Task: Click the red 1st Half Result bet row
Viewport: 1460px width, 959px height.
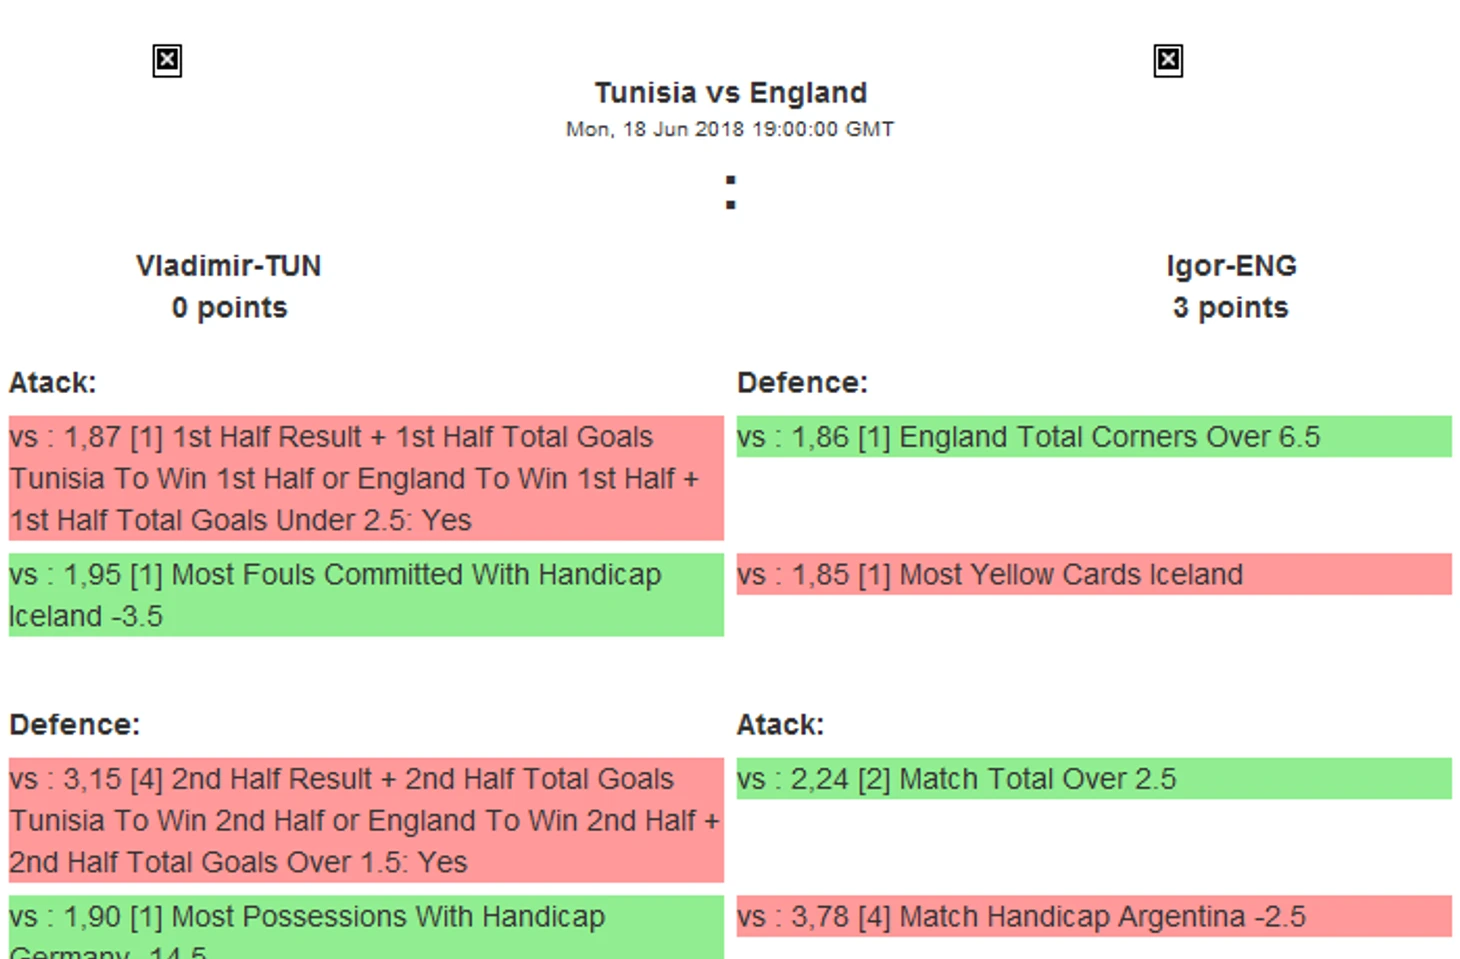Action: 366,478
